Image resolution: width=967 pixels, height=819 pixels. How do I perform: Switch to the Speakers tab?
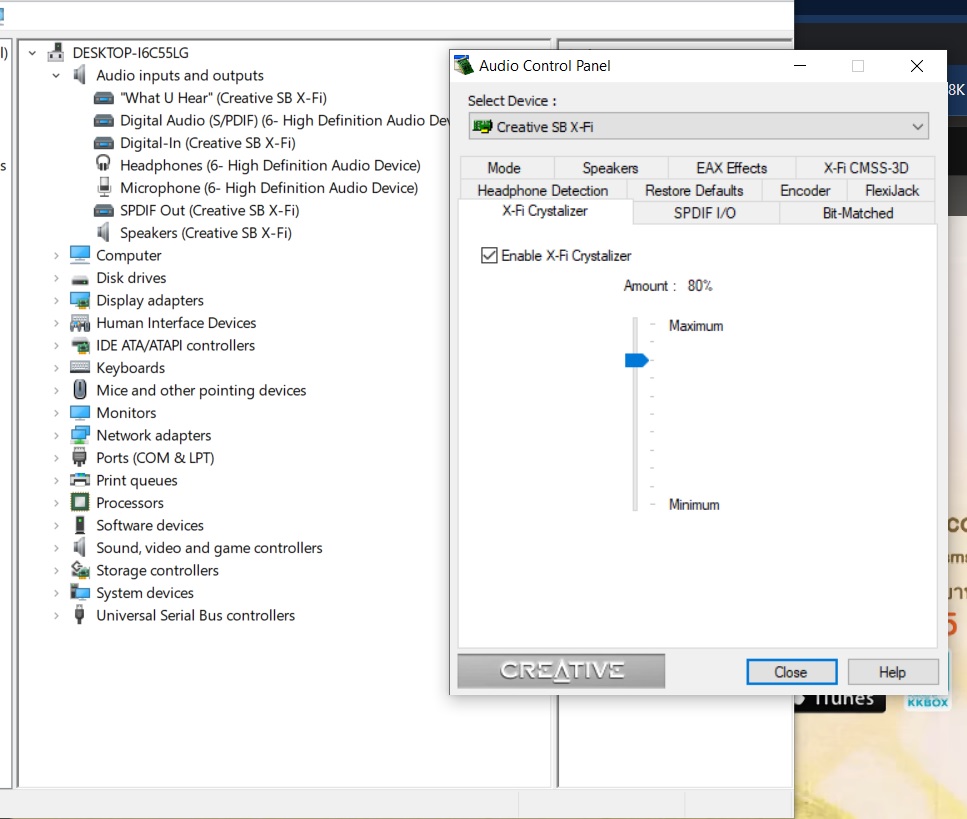tap(611, 168)
